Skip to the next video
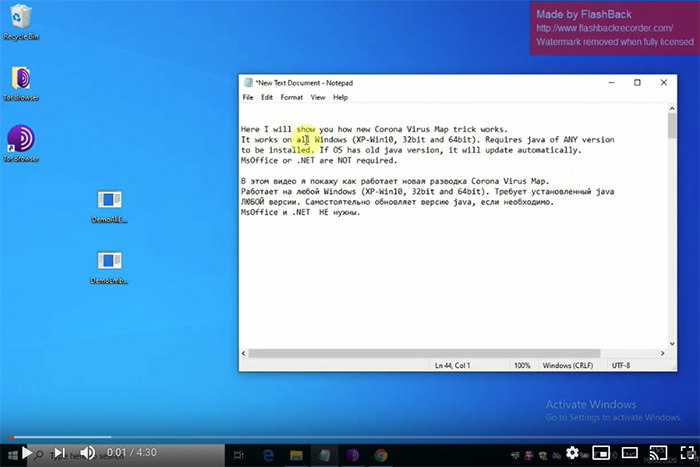 (60, 453)
